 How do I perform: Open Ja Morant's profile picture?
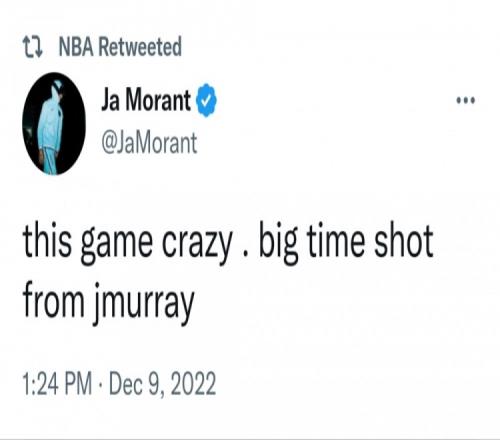click(54, 124)
